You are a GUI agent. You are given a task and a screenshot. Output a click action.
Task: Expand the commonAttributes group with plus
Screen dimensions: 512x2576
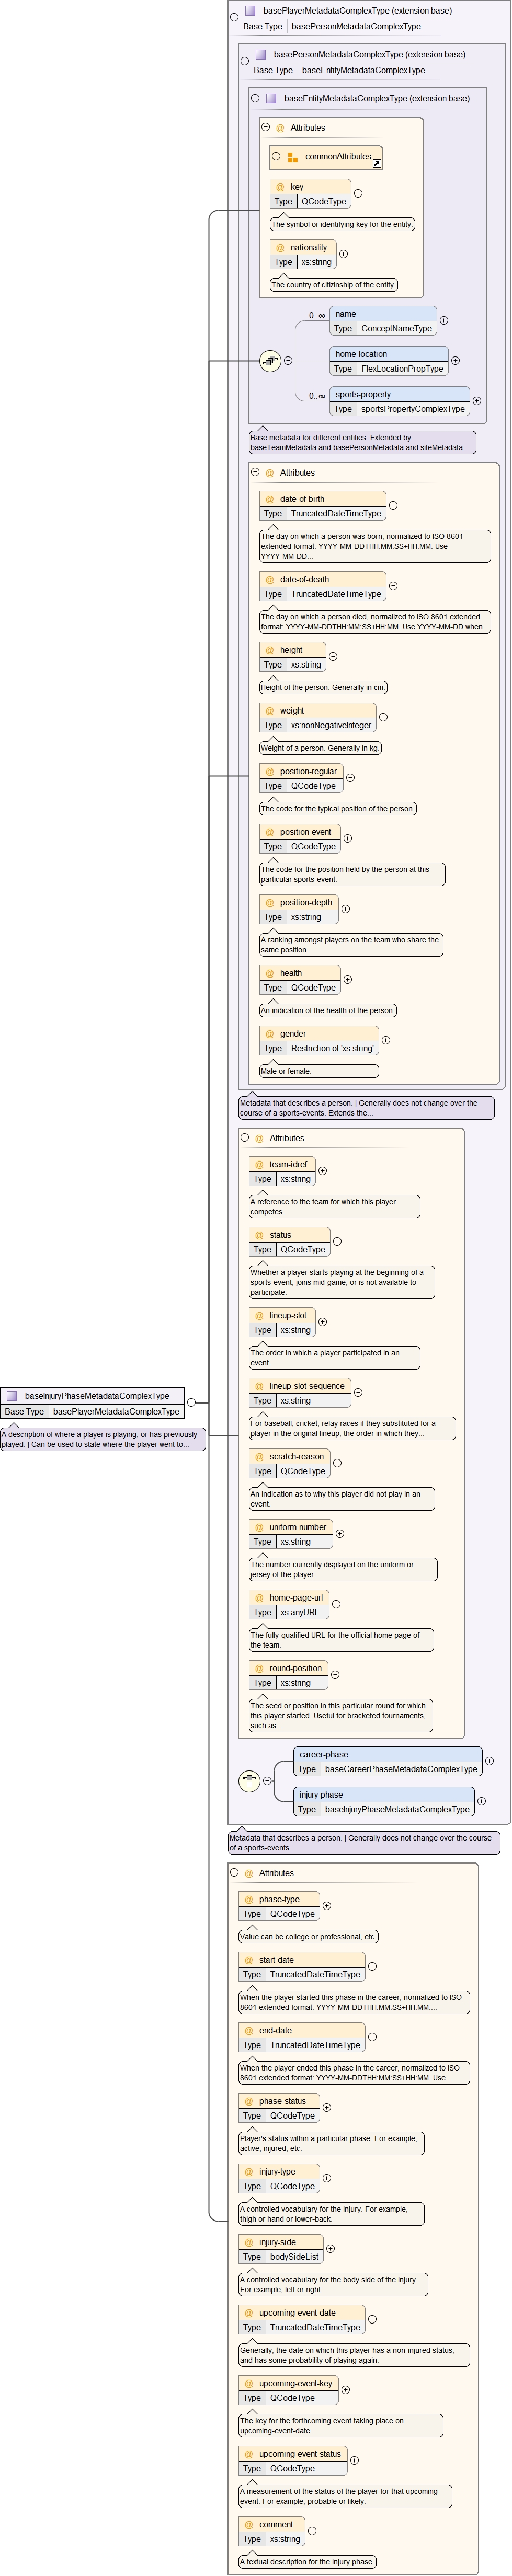276,157
